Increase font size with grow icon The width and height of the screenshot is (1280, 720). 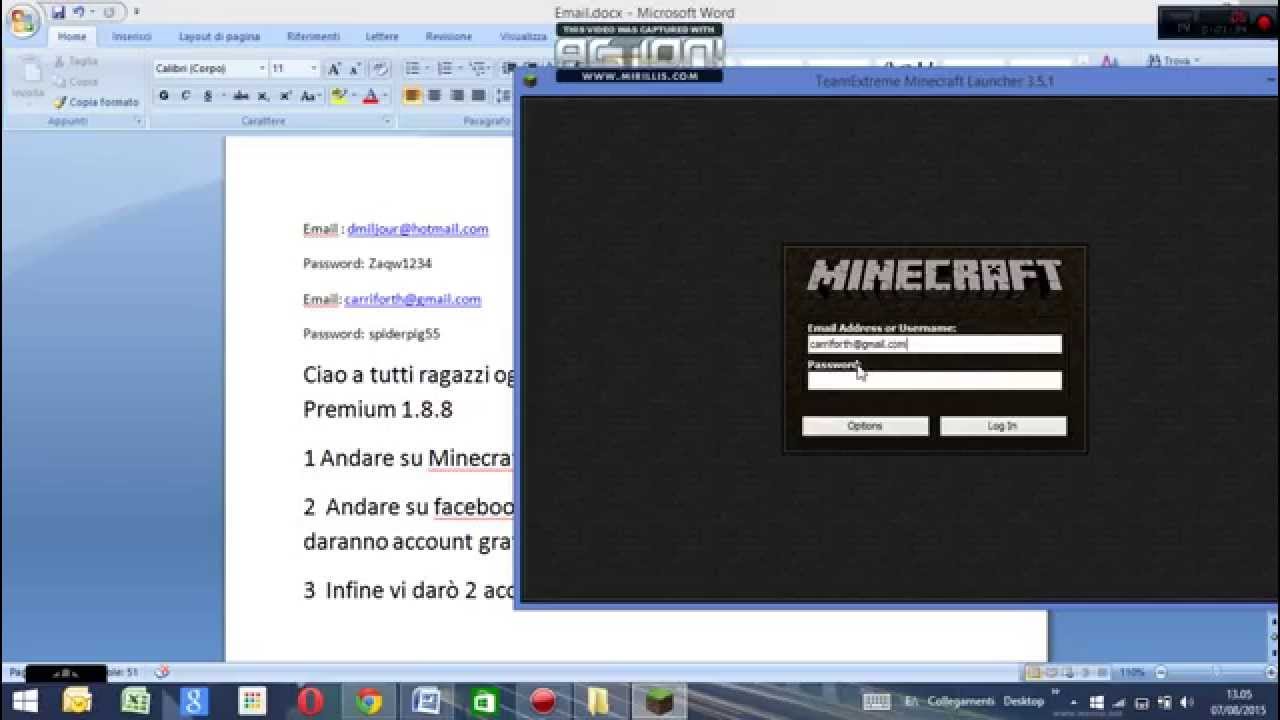(335, 69)
